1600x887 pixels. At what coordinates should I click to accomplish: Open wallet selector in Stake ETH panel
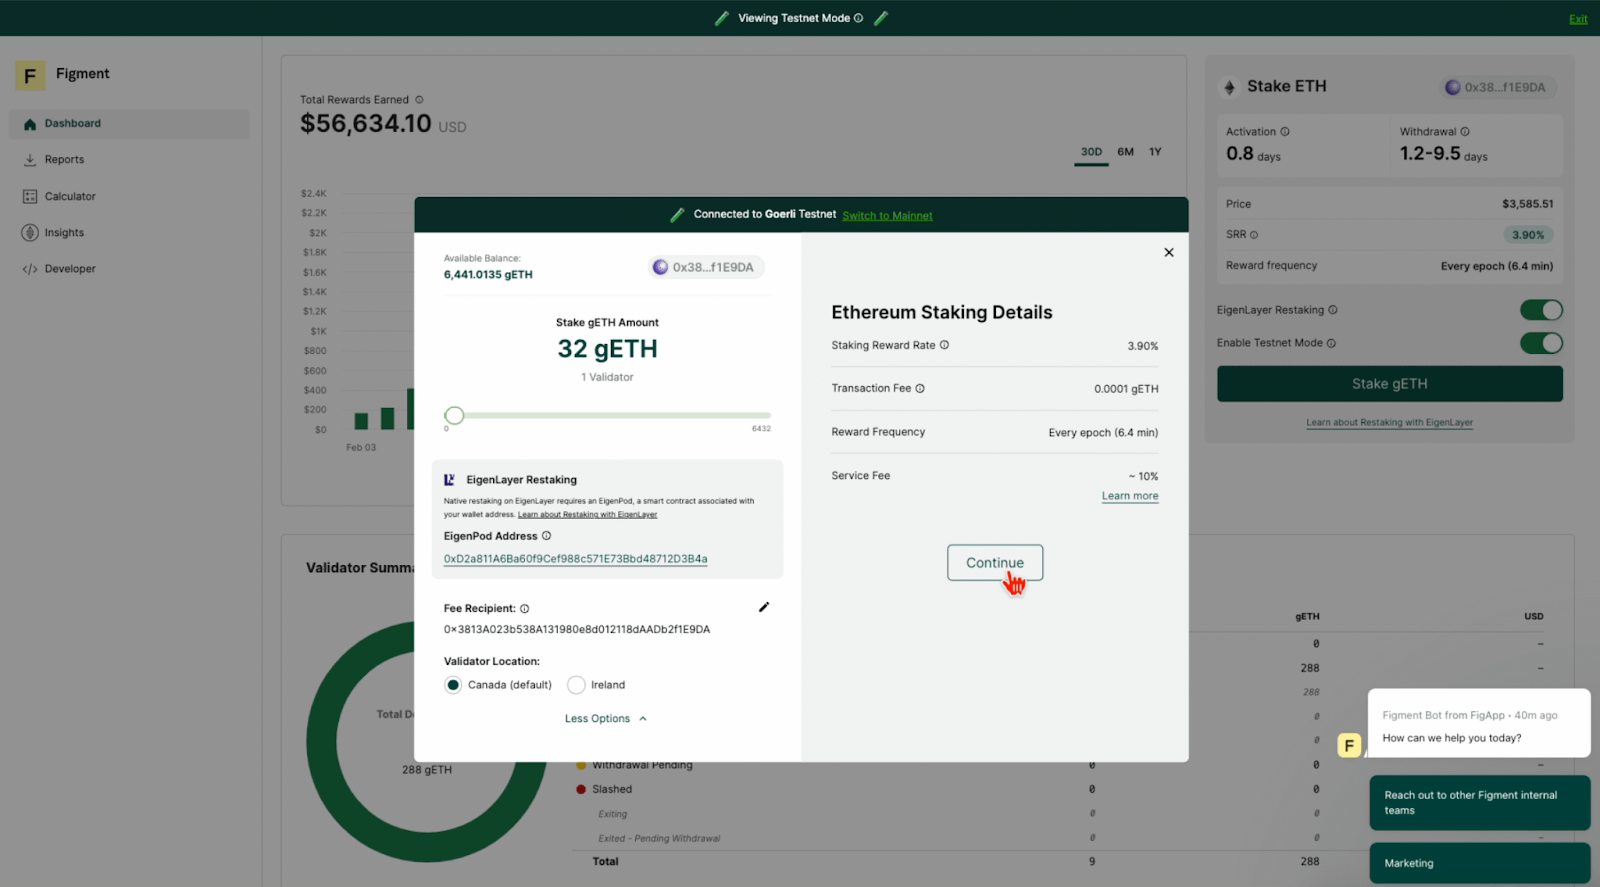tap(1496, 87)
